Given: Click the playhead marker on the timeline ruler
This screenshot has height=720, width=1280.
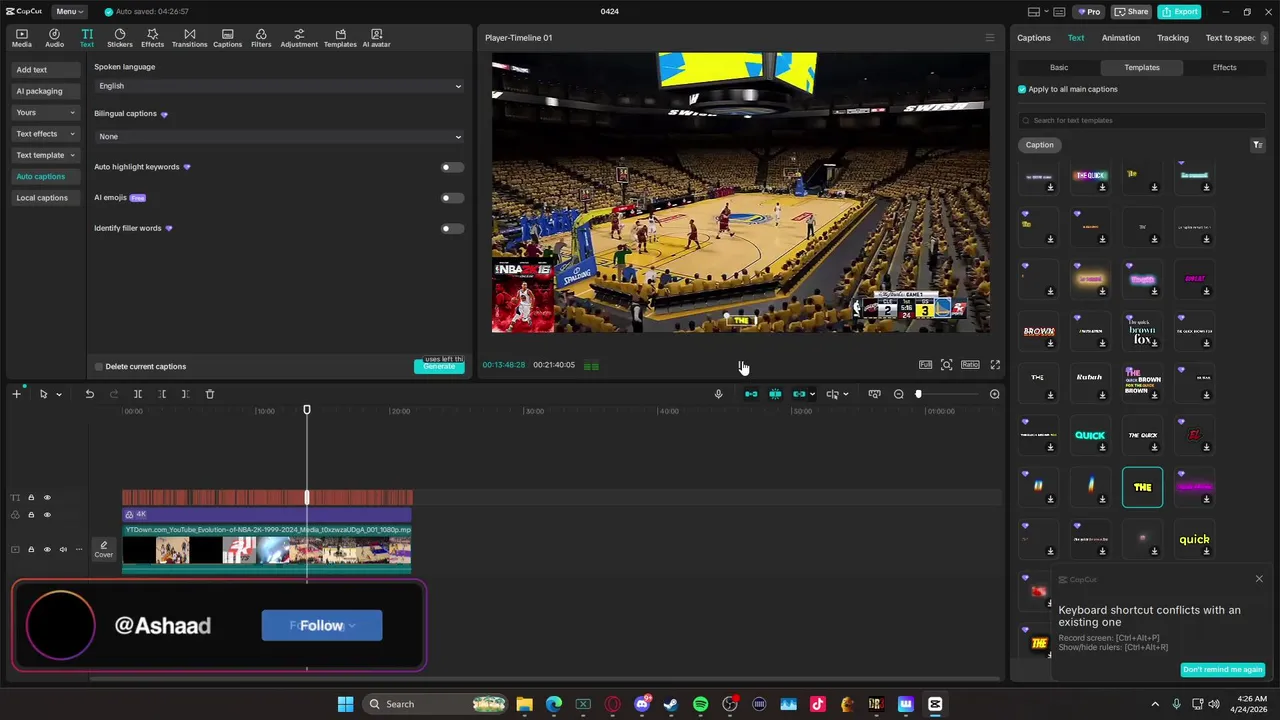Looking at the screenshot, I should 307,410.
